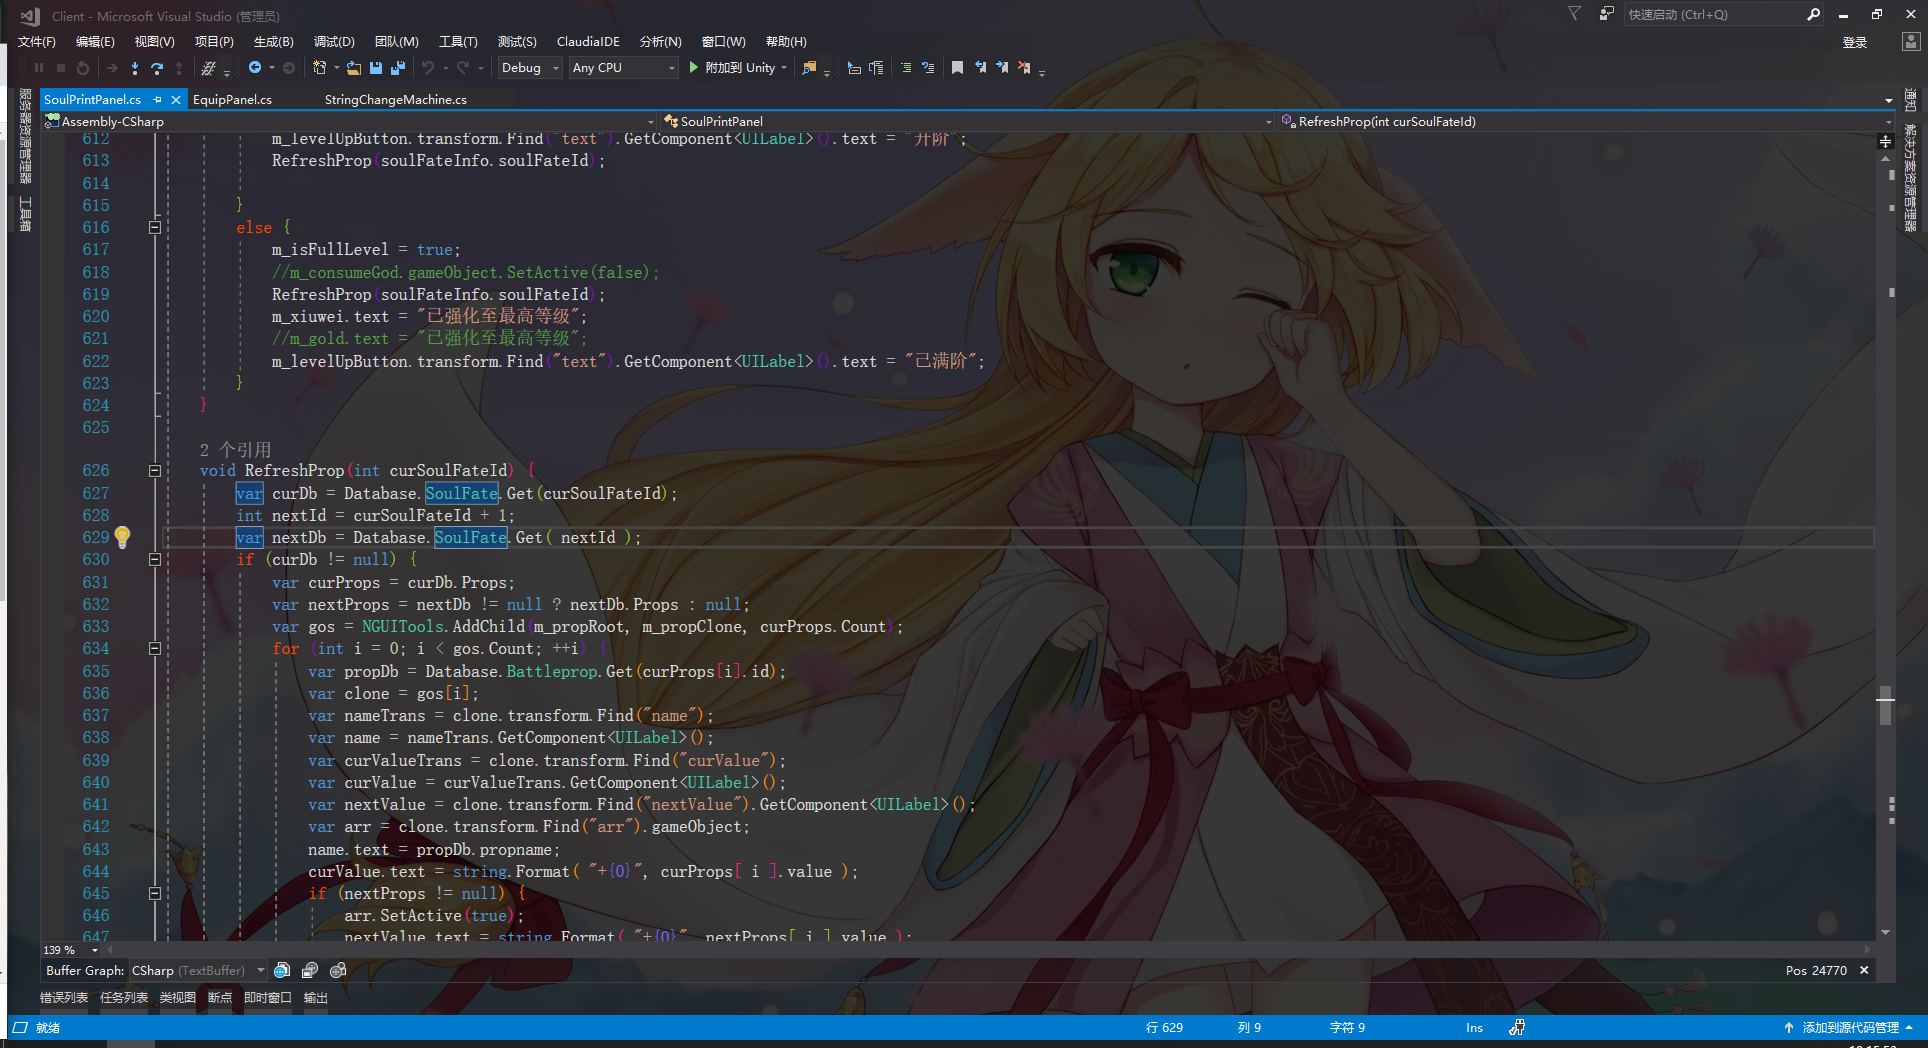Click the Save All icon

pyautogui.click(x=397, y=67)
